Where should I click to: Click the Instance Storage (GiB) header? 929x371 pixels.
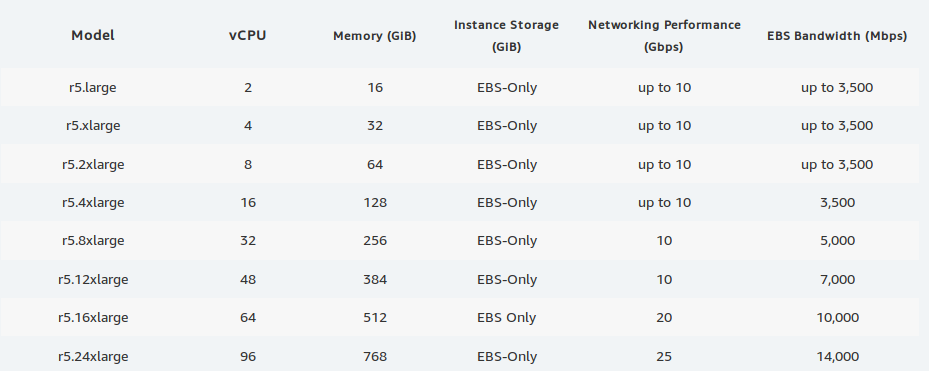pos(506,36)
